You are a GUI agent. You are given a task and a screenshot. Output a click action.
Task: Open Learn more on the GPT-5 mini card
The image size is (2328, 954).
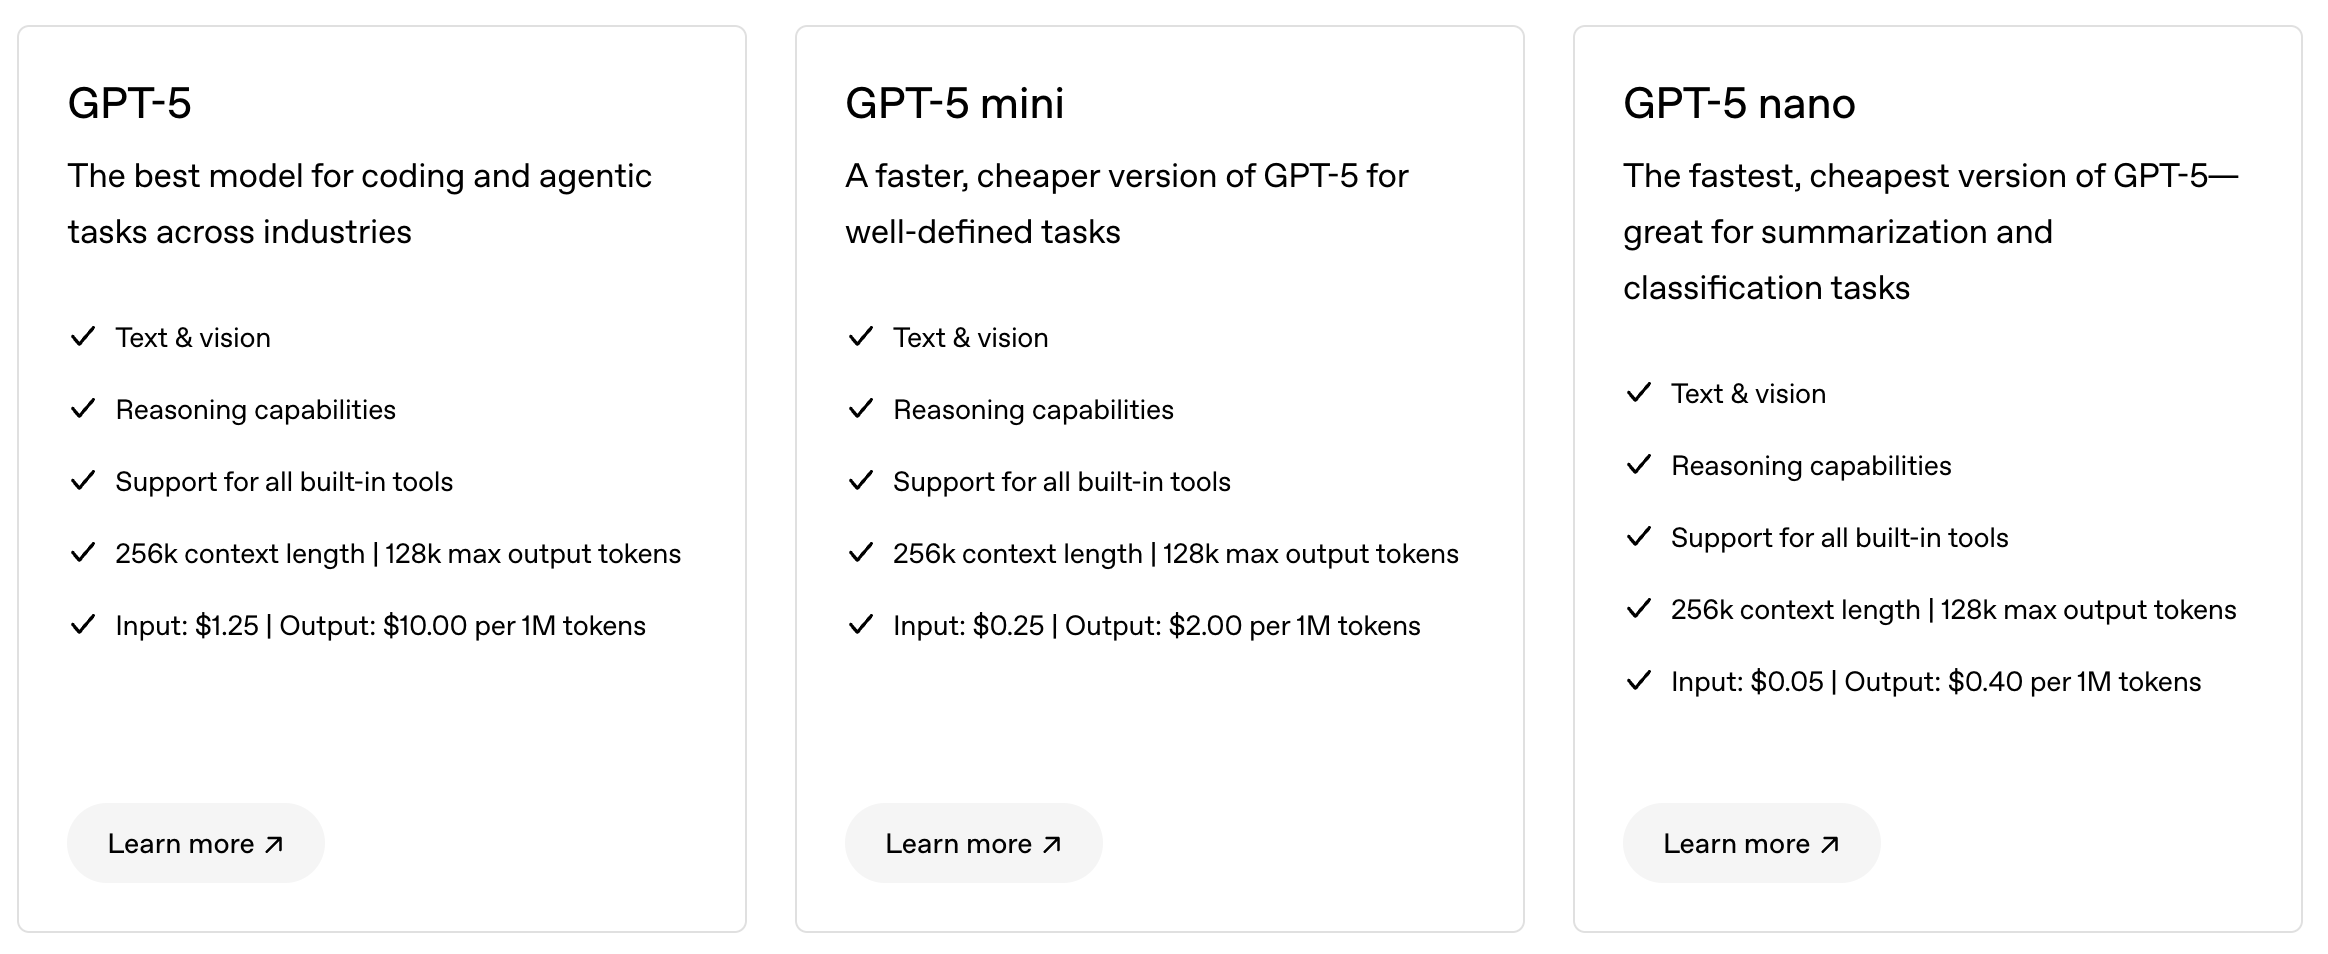coord(972,843)
